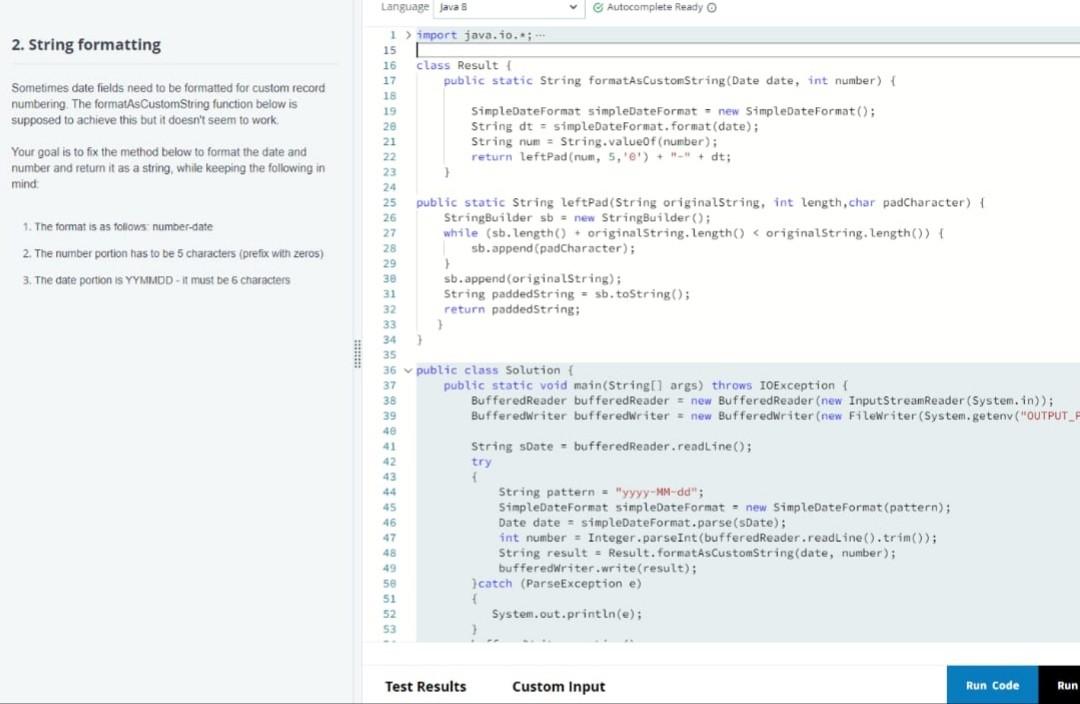The image size is (1080, 704).
Task: Collapse the Solution class fold arrow
Action: pos(408,370)
